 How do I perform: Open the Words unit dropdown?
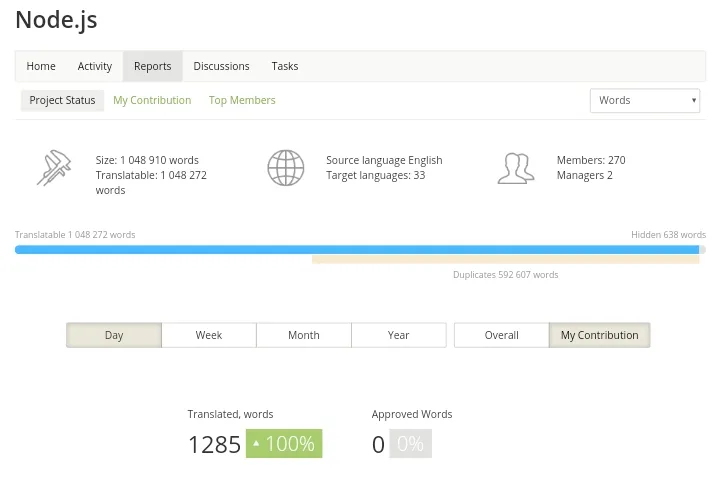pos(645,101)
